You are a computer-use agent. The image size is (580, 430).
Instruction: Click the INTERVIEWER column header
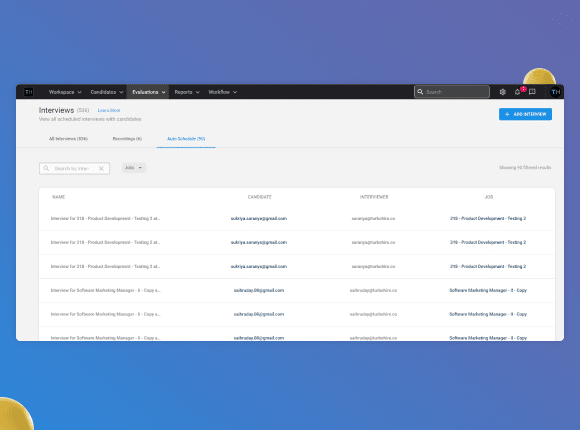click(374, 197)
